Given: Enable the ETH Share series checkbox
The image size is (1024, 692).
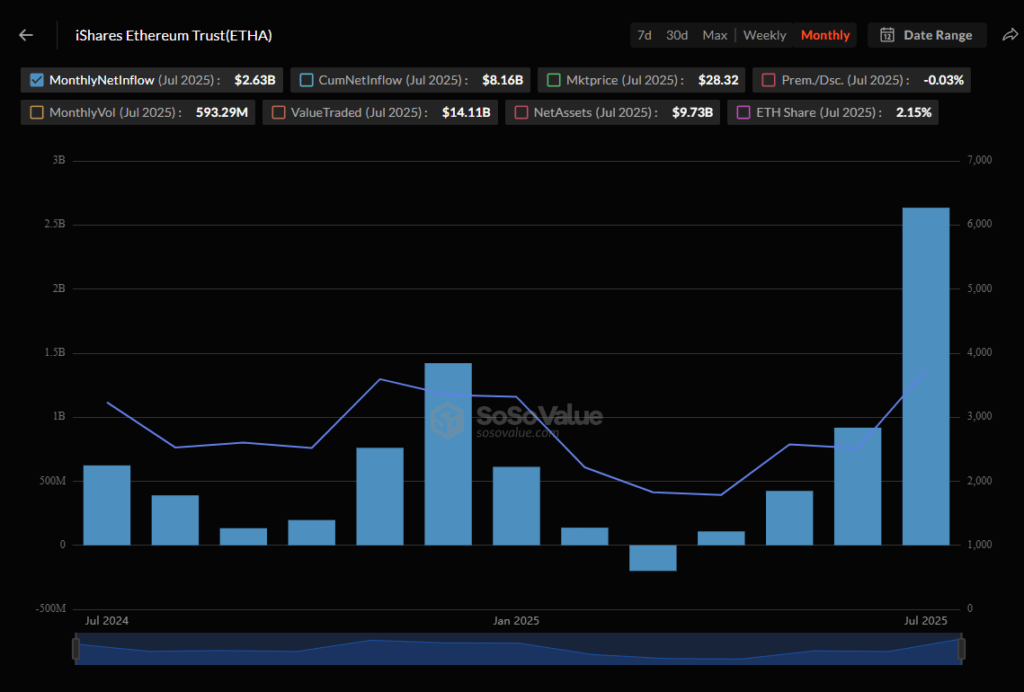Looking at the screenshot, I should (743, 112).
